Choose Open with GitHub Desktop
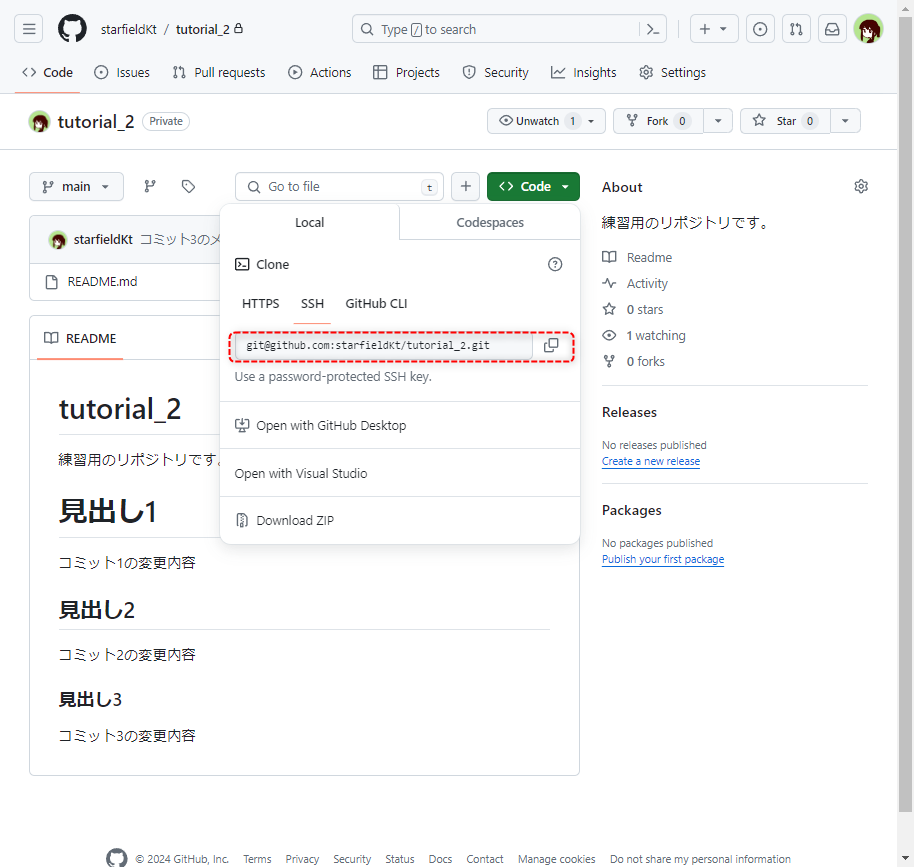This screenshot has height=867, width=914. pos(400,426)
